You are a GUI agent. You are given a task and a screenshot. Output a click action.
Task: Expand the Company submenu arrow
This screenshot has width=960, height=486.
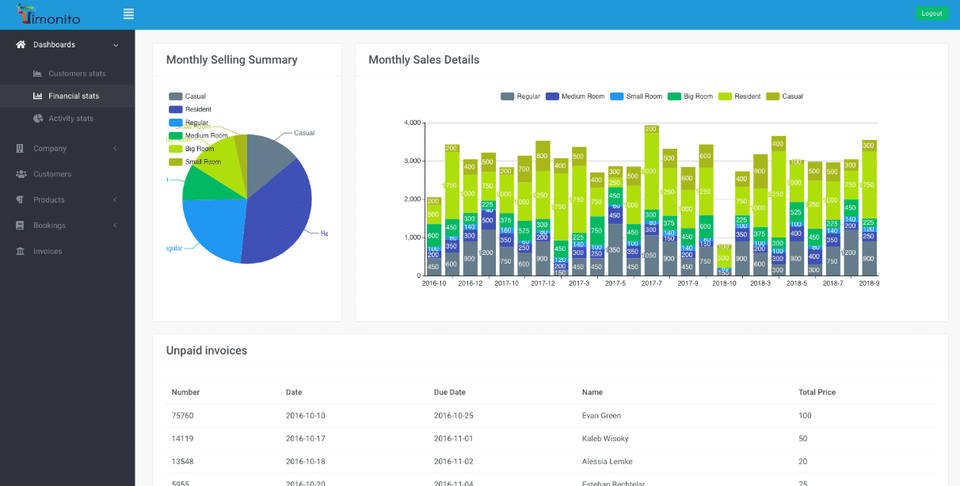point(115,148)
